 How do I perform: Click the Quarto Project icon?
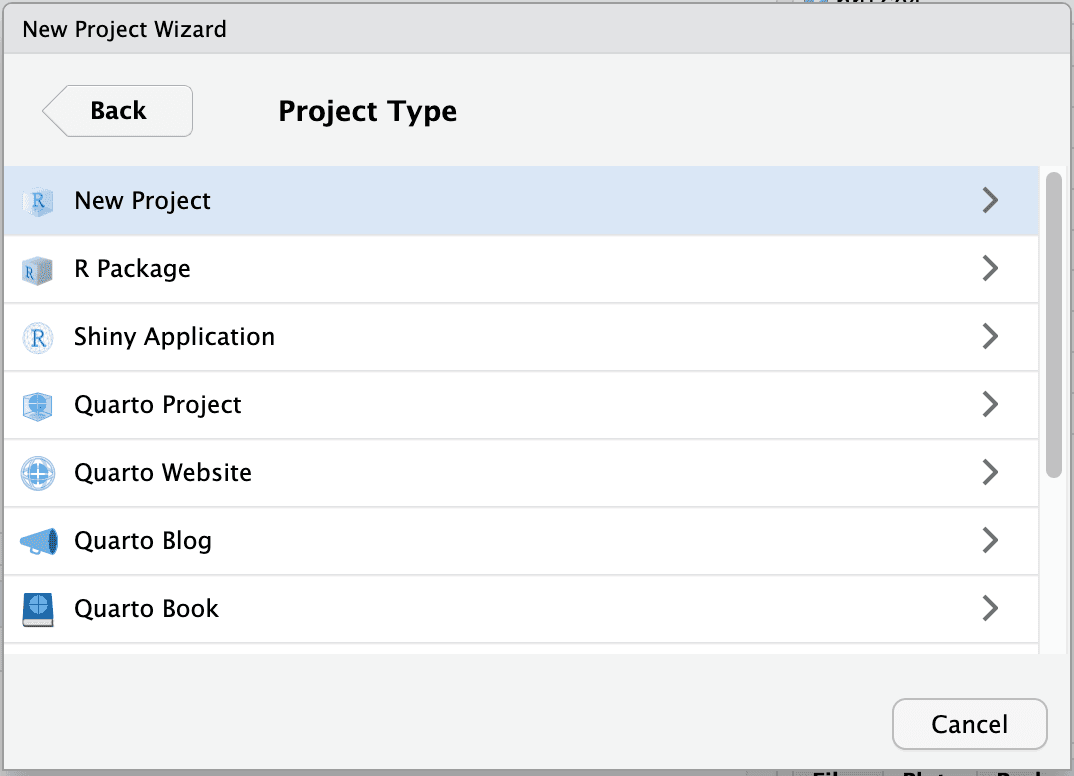(x=38, y=404)
